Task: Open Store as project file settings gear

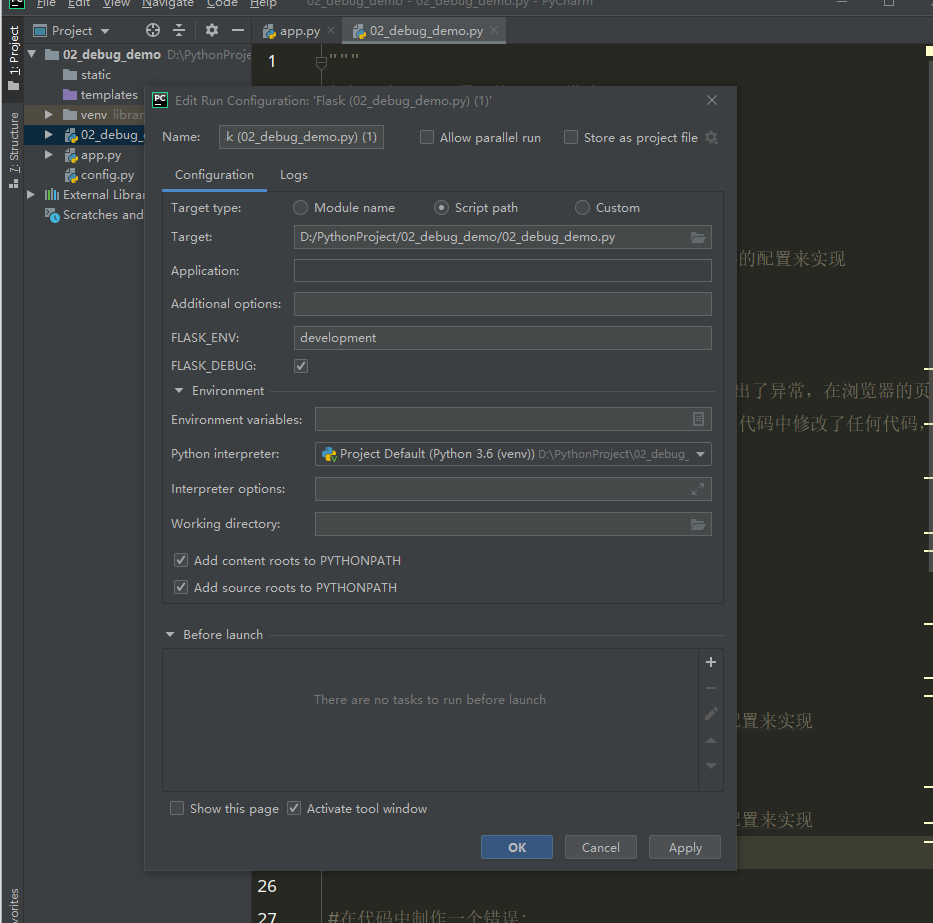Action: (x=711, y=137)
